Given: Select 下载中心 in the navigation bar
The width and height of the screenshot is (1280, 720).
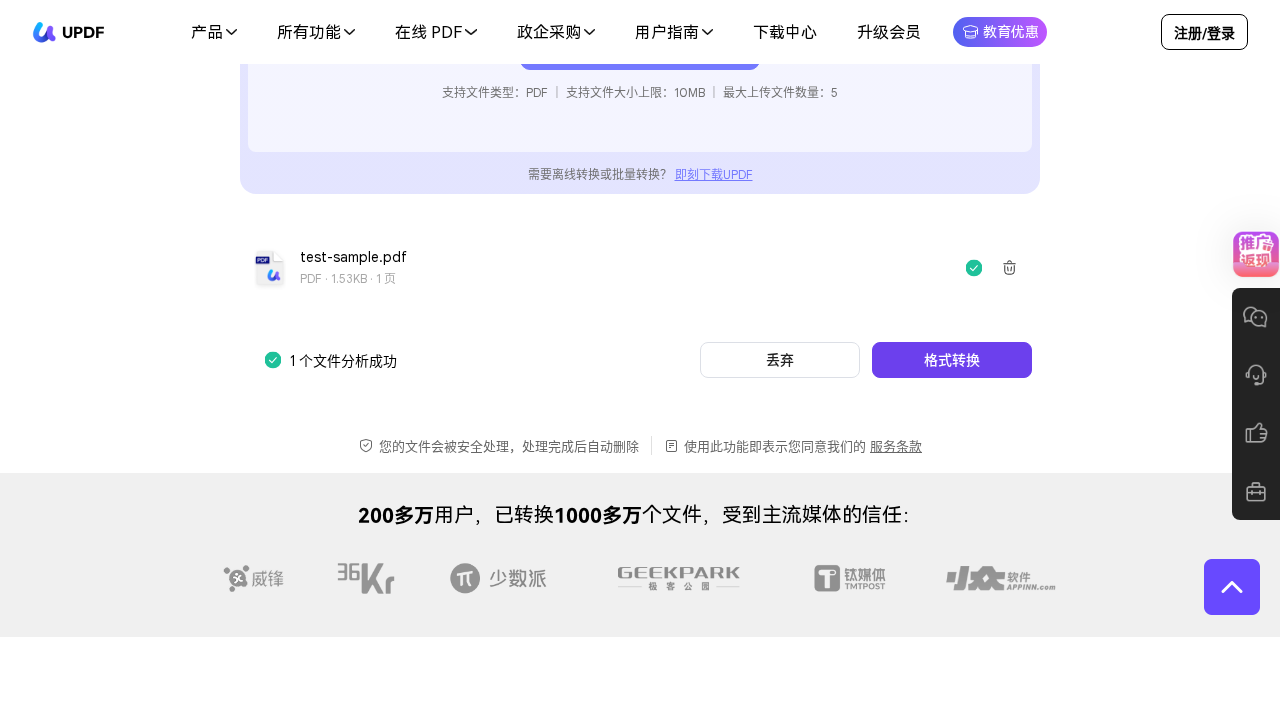Looking at the screenshot, I should click(784, 32).
